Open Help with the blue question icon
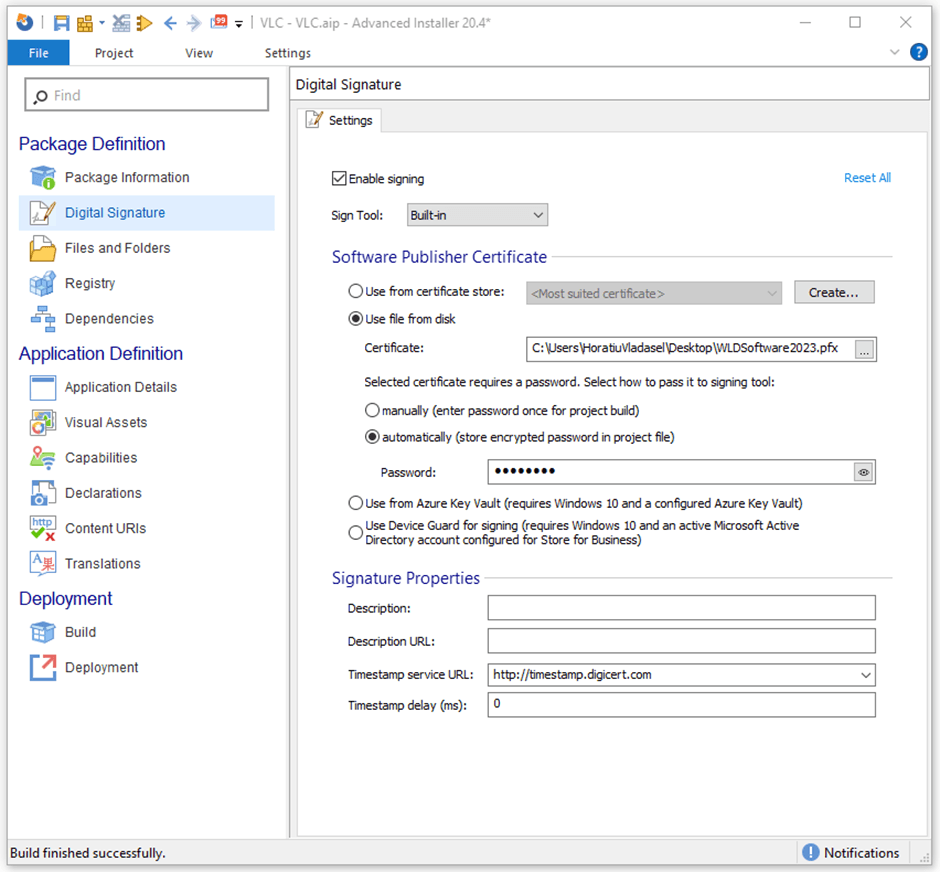The image size is (940, 872). point(918,52)
